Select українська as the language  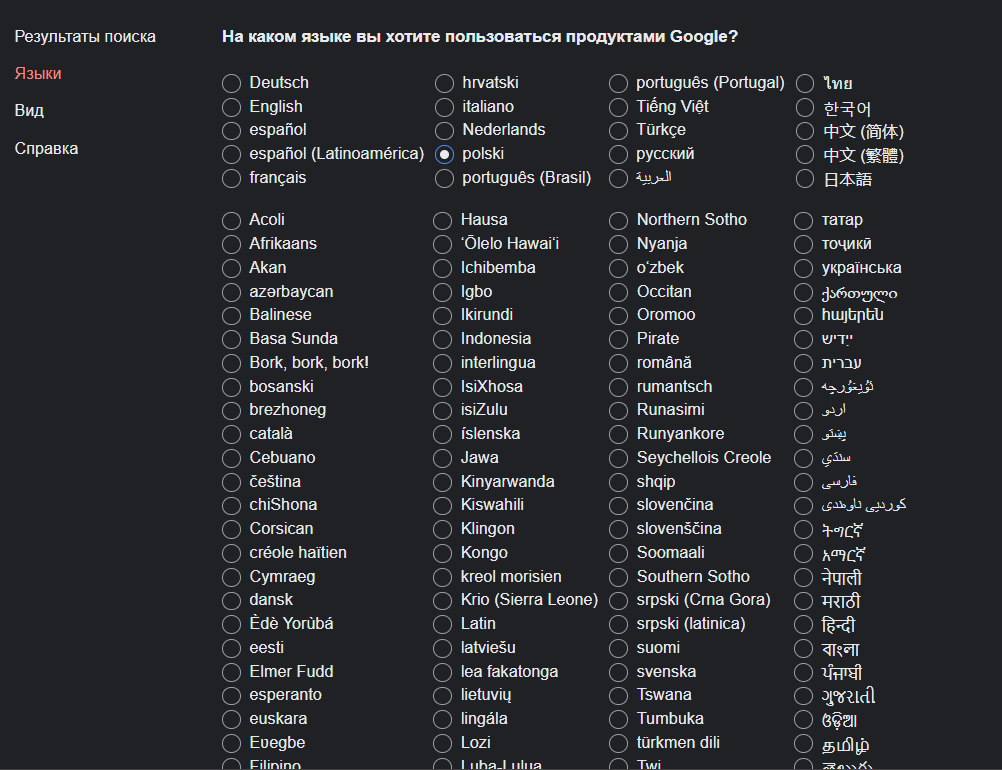point(804,268)
